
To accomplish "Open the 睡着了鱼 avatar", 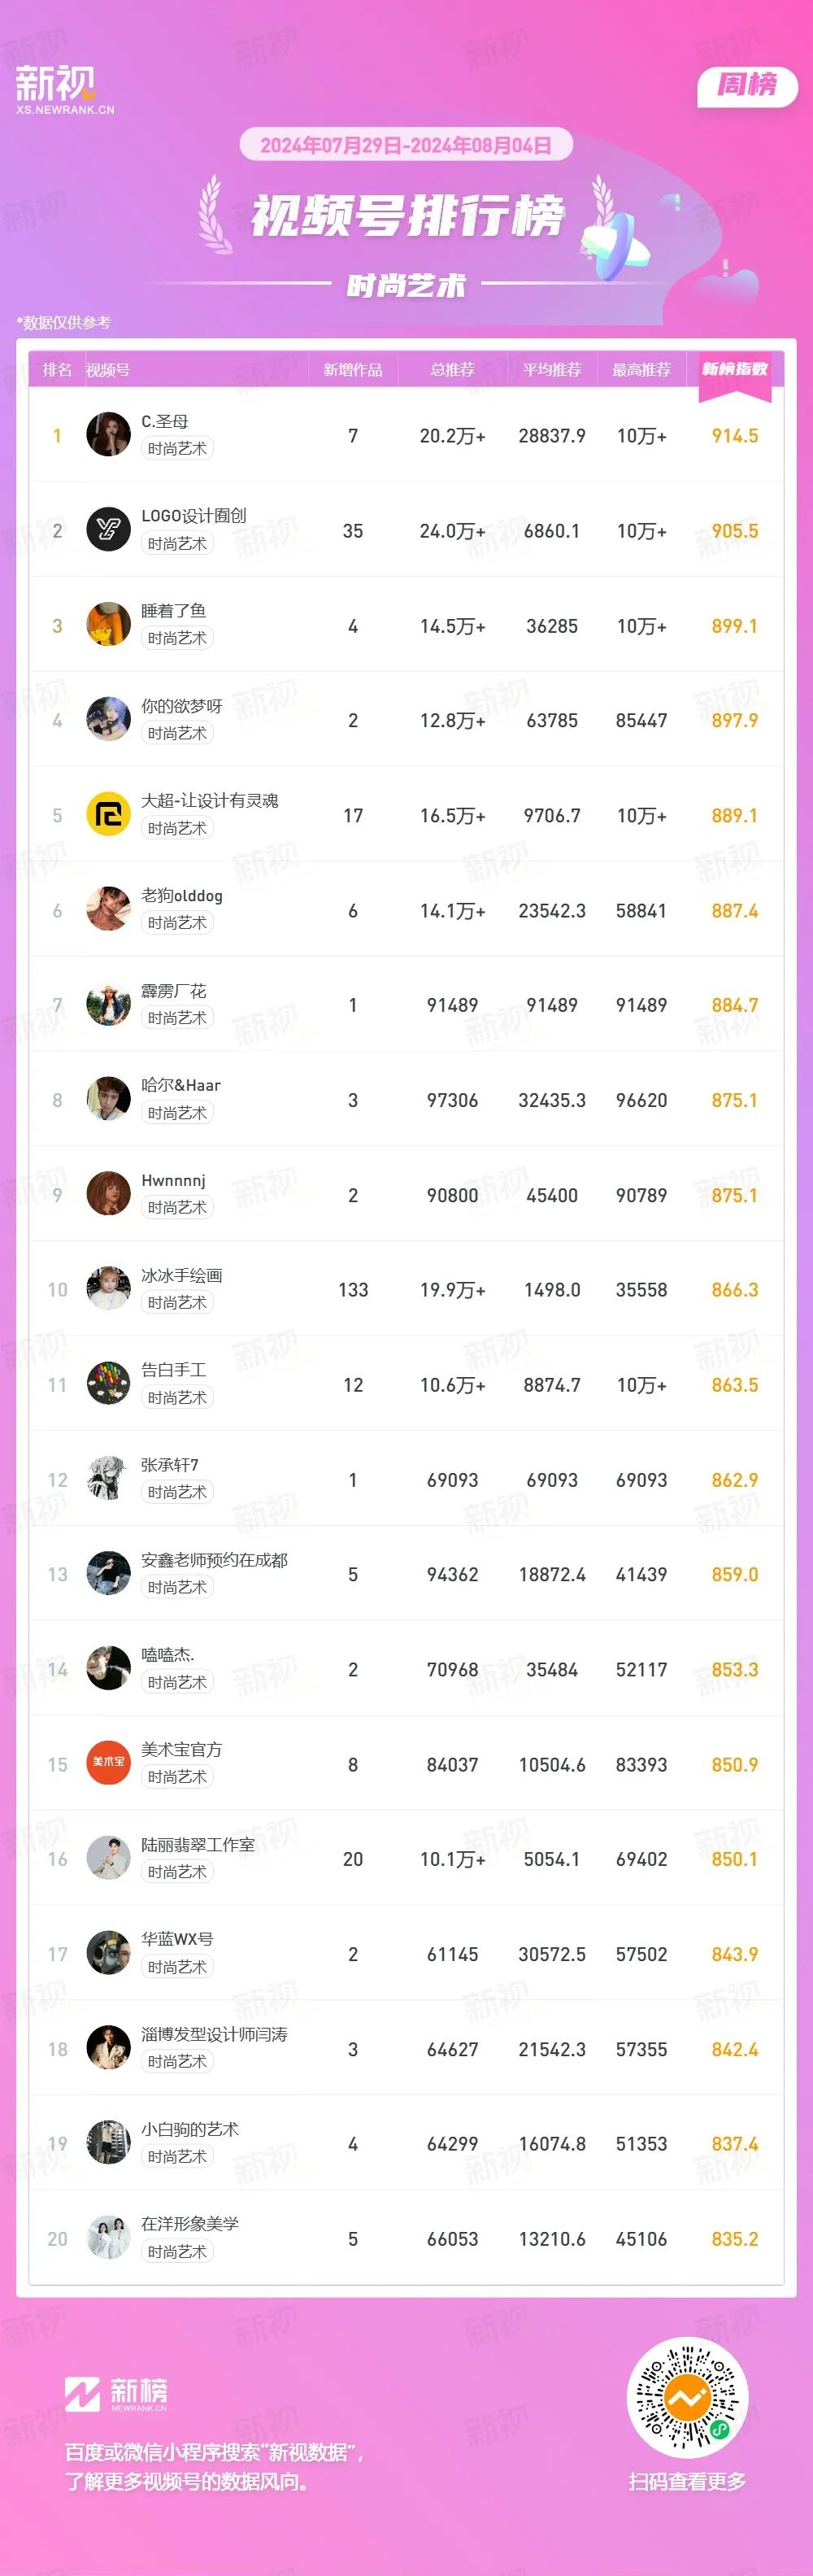I will tap(108, 625).
